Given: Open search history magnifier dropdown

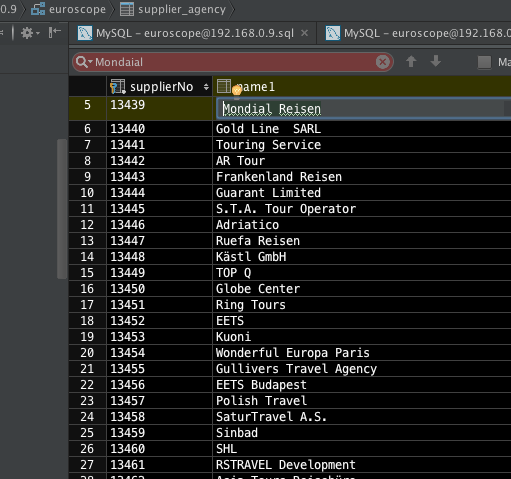Looking at the screenshot, I should tap(84, 62).
